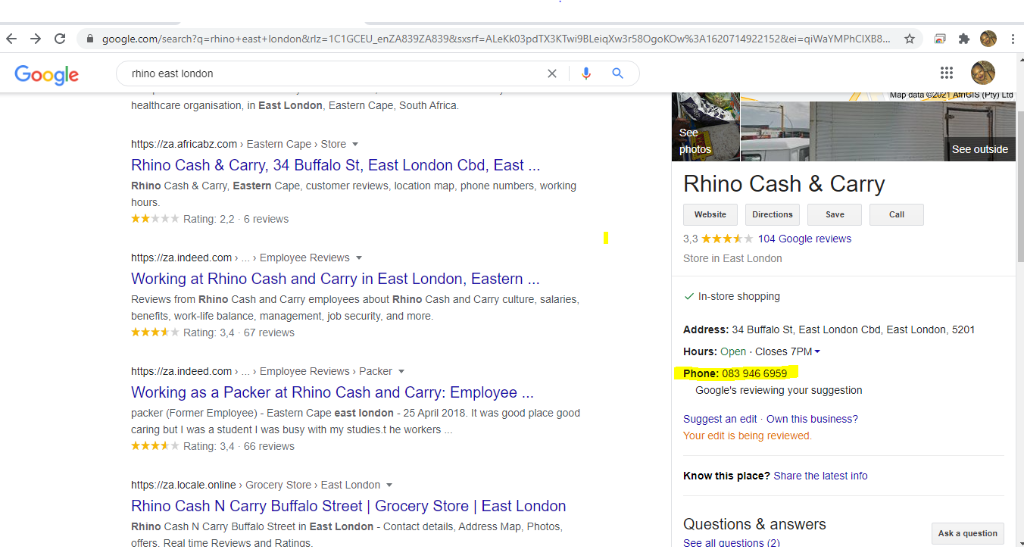The image size is (1024, 547).
Task: Click Ask a question button
Action: coord(967,533)
